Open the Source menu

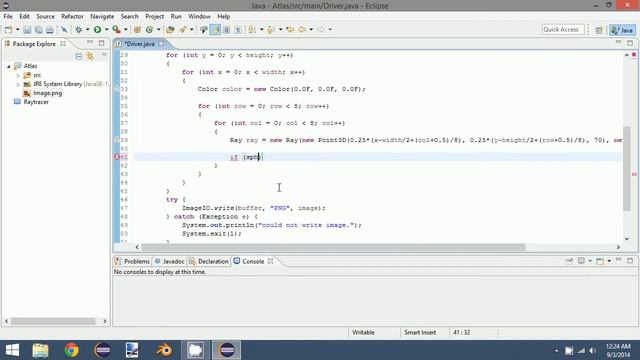[45, 16]
